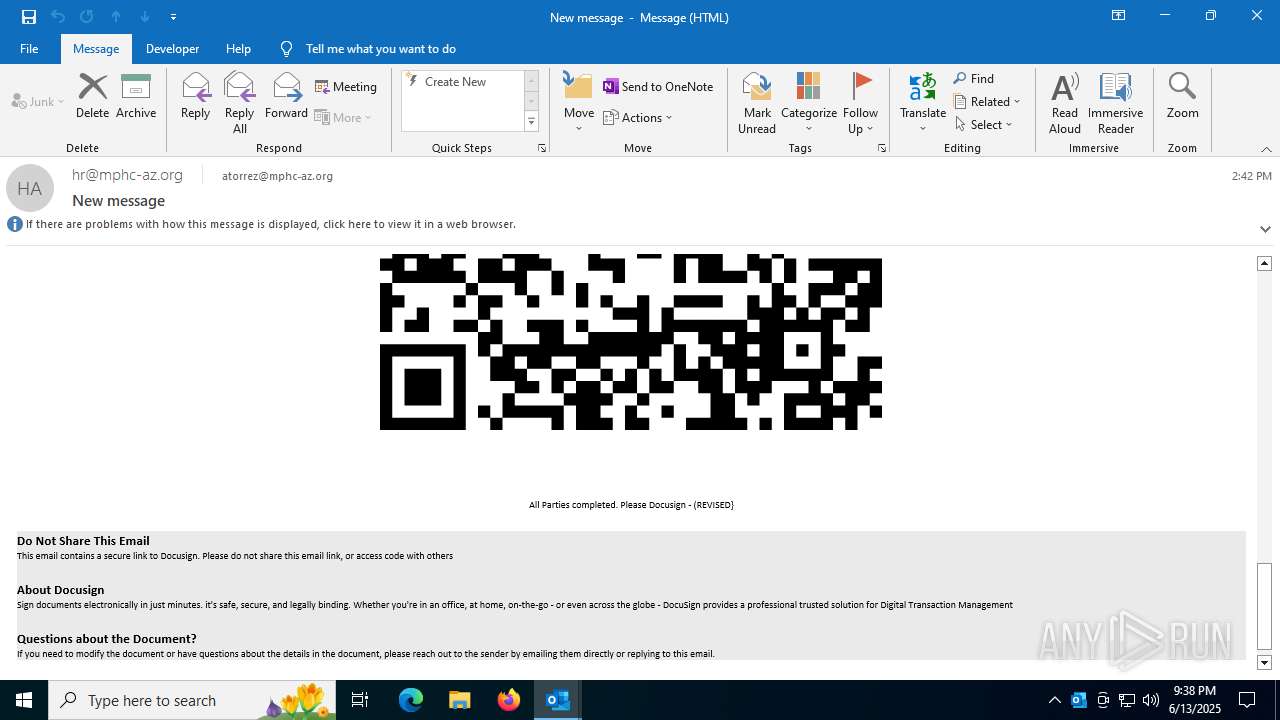Viewport: 1280px width, 720px height.
Task: Click the HA sender avatar
Action: coord(30,188)
